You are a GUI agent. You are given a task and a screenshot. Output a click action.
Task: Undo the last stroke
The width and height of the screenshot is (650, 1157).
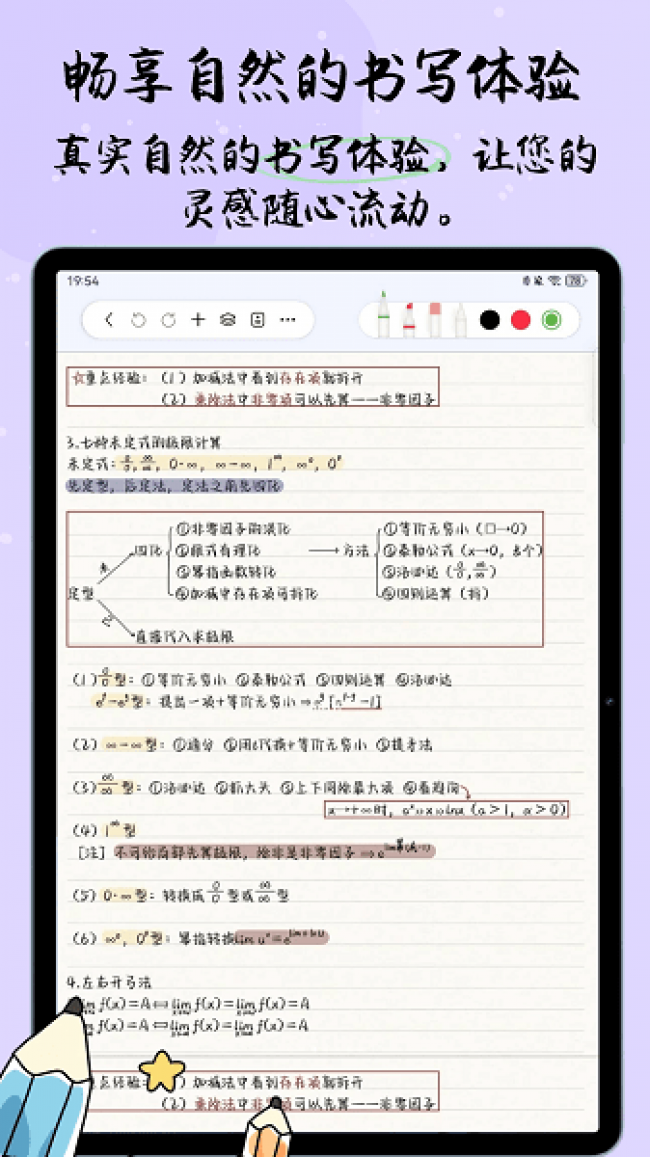click(x=139, y=320)
